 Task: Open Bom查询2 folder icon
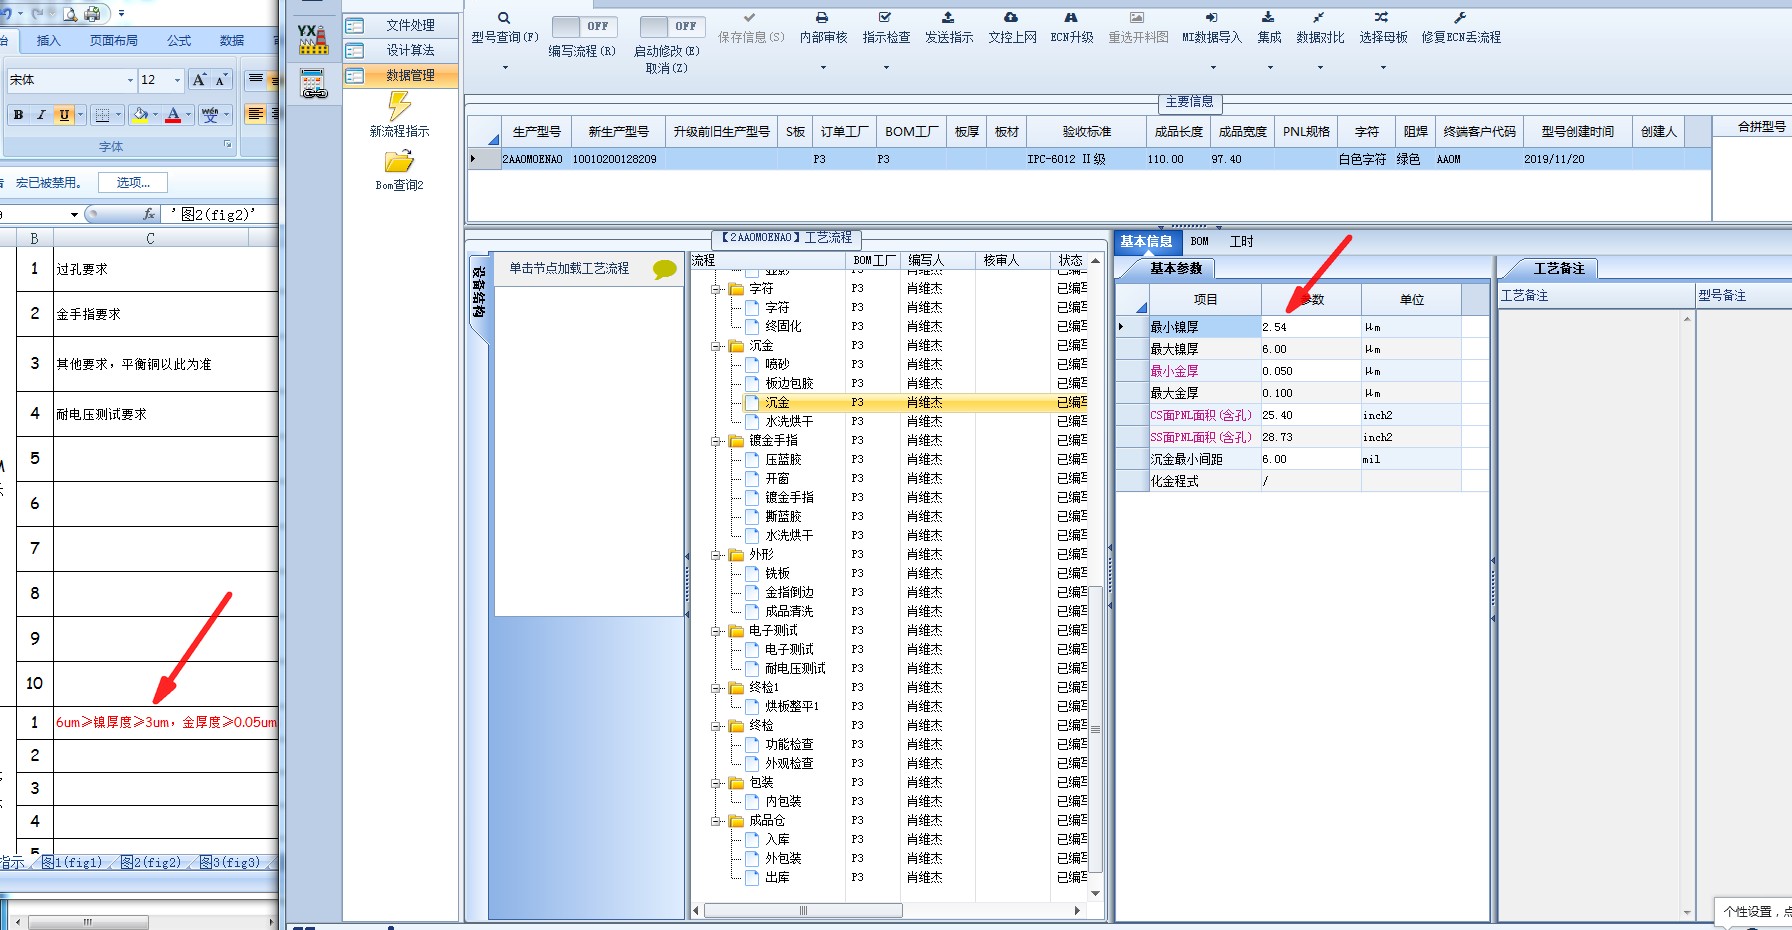[x=399, y=162]
